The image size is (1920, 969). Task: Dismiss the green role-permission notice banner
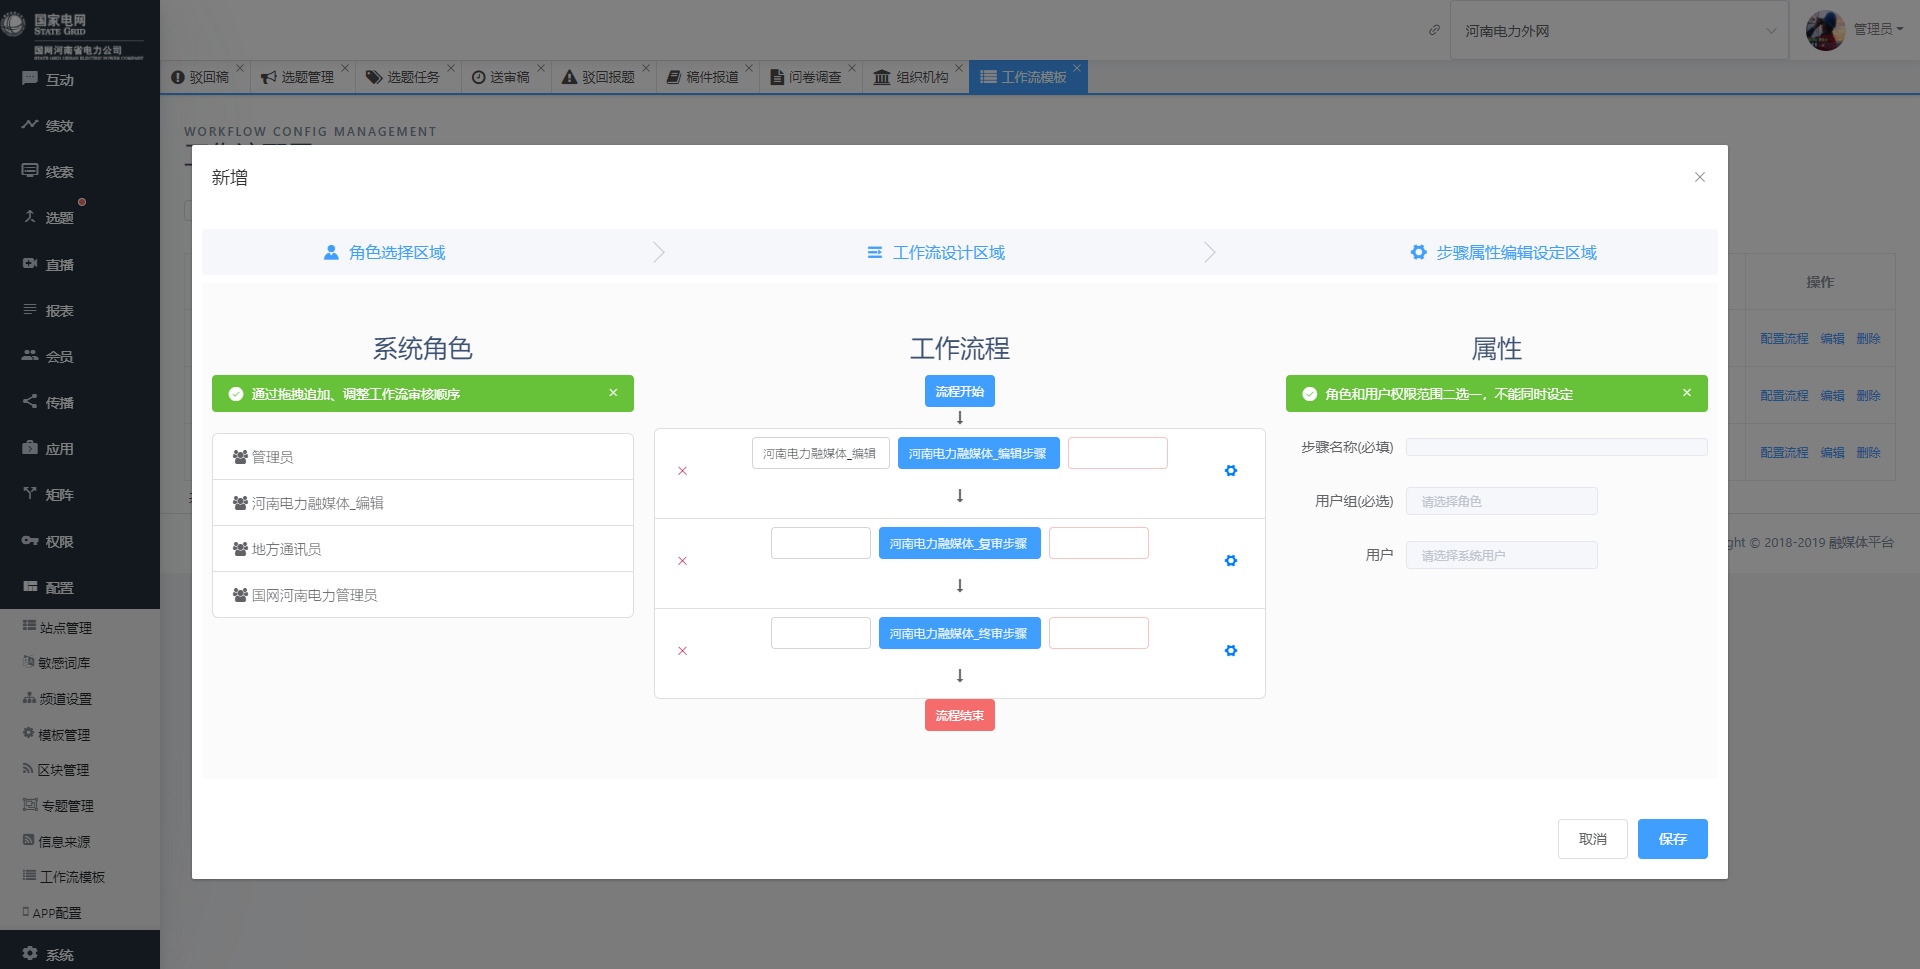[x=1687, y=393]
